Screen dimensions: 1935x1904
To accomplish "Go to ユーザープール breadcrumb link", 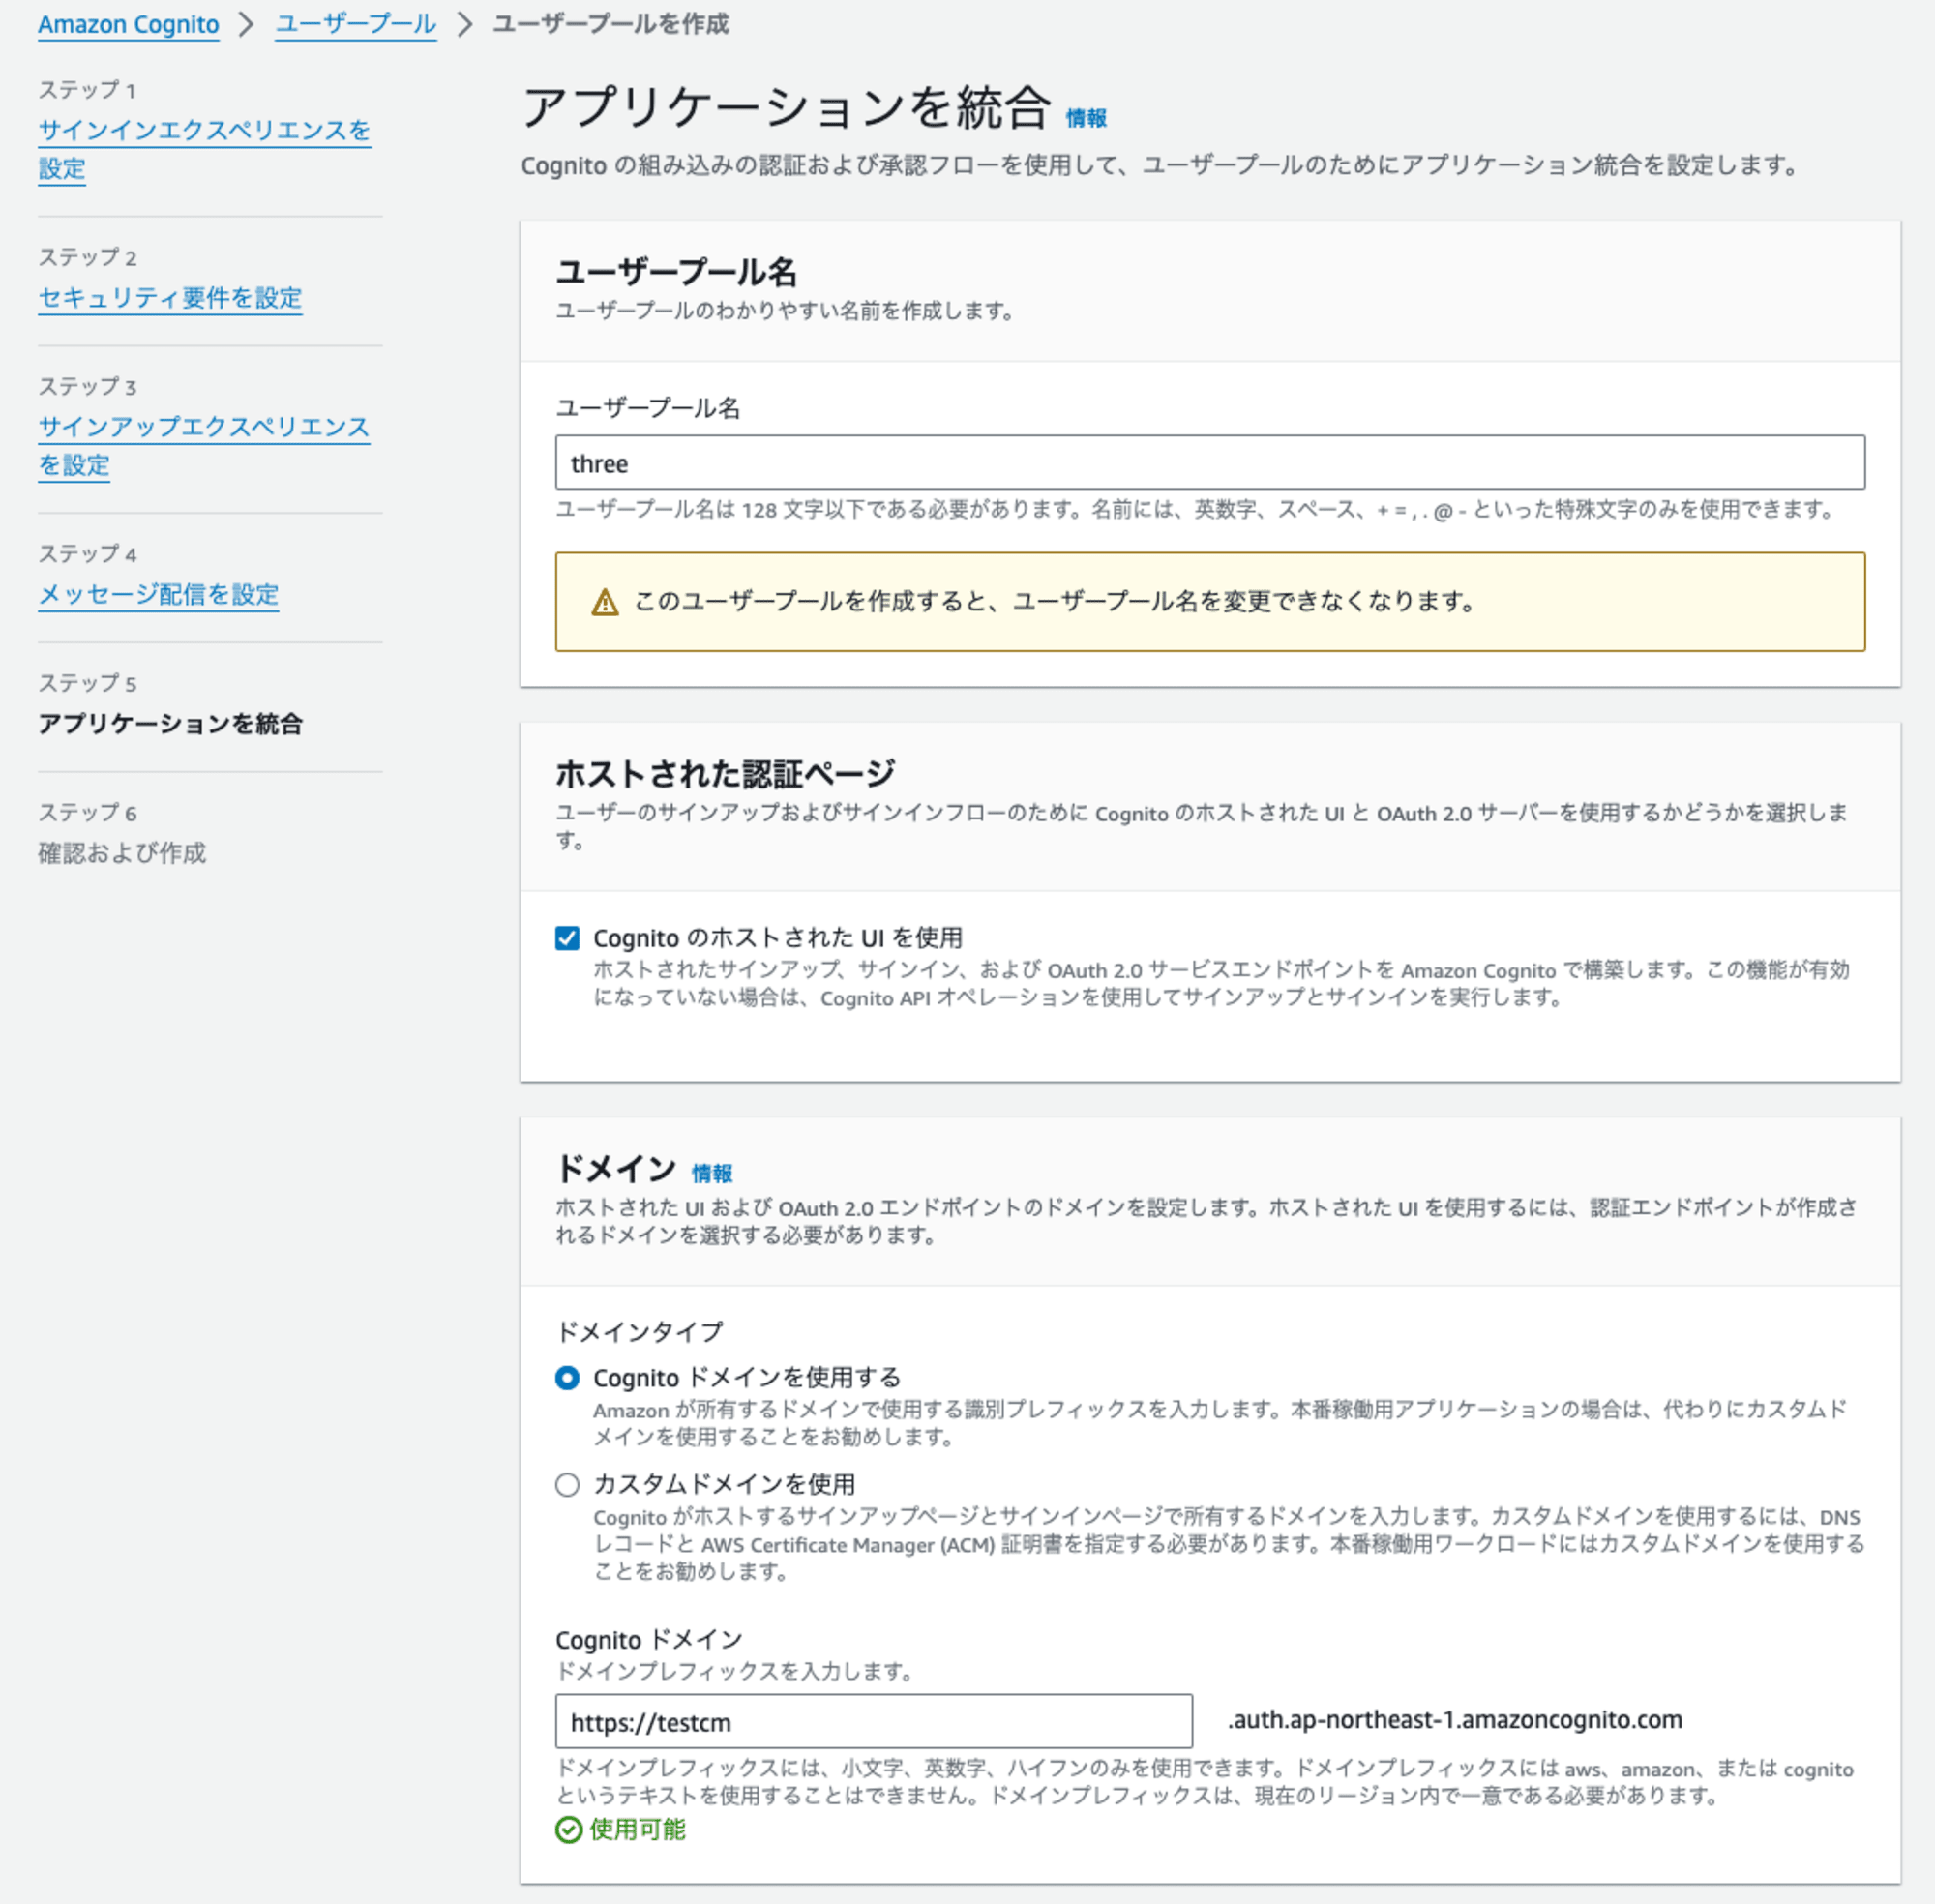I will tap(356, 24).
